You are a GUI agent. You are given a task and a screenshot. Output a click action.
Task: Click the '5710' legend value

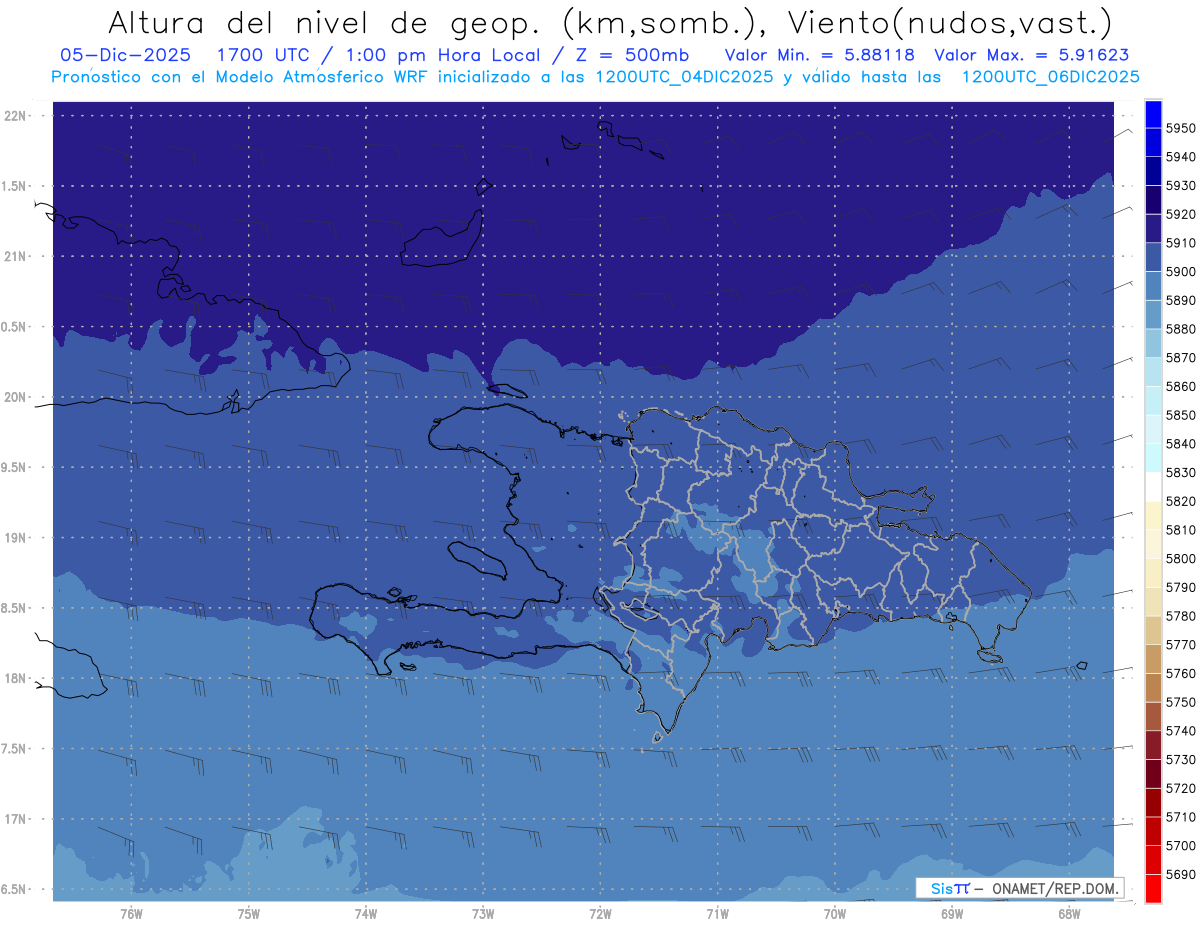tap(1180, 816)
